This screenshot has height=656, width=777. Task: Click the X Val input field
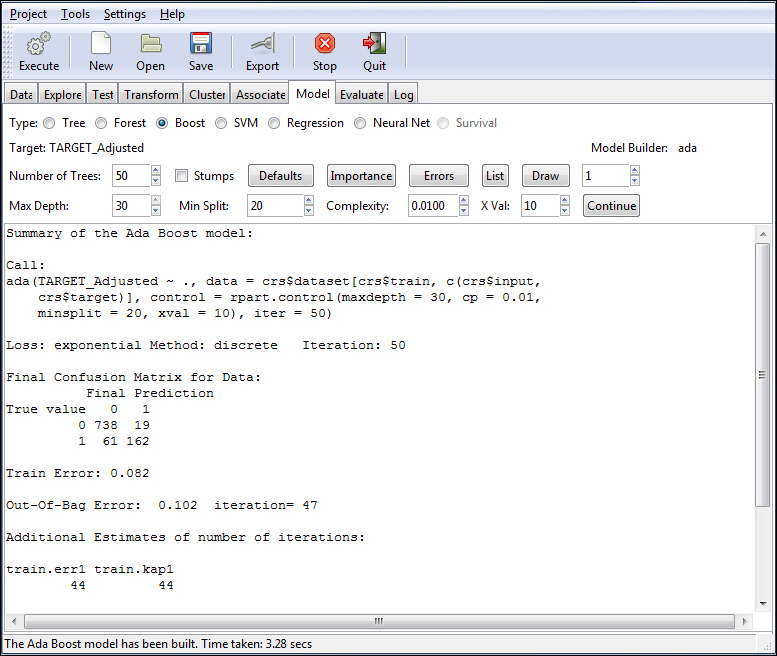click(540, 206)
